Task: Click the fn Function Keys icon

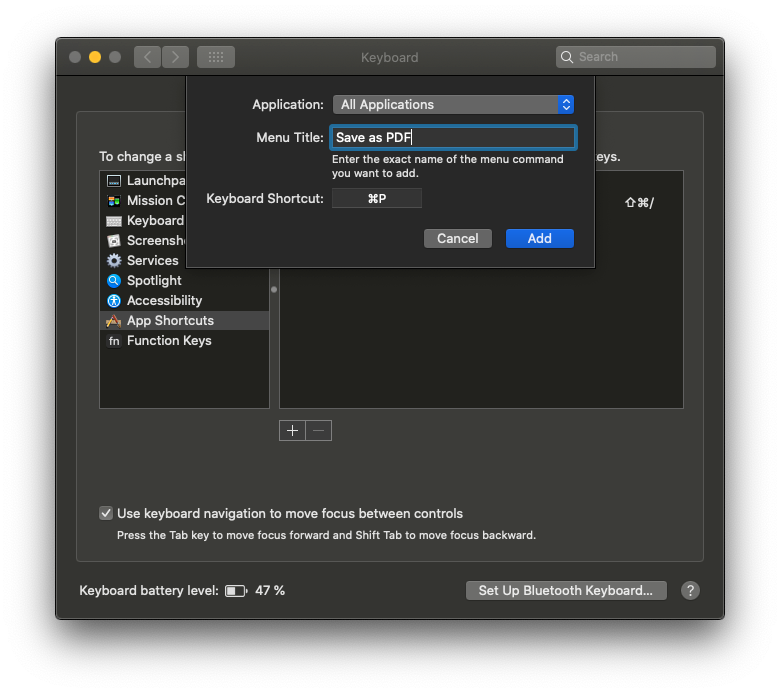Action: pyautogui.click(x=114, y=341)
